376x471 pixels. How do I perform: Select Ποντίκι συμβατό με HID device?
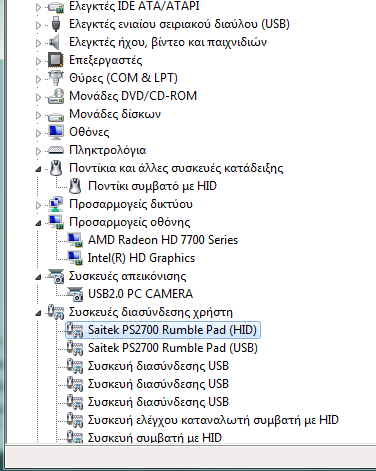tap(152, 186)
